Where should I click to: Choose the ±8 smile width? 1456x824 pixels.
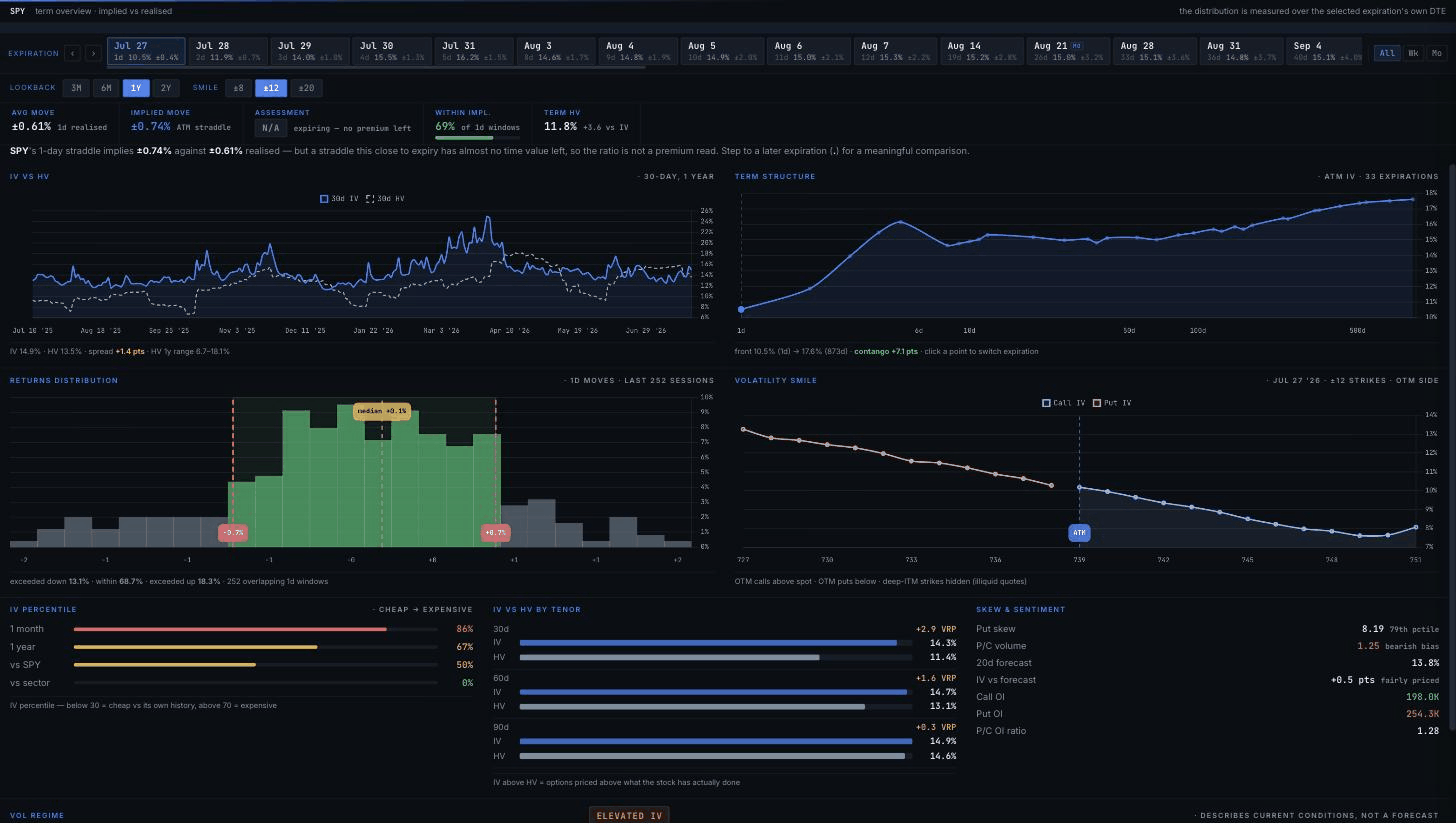click(x=238, y=88)
